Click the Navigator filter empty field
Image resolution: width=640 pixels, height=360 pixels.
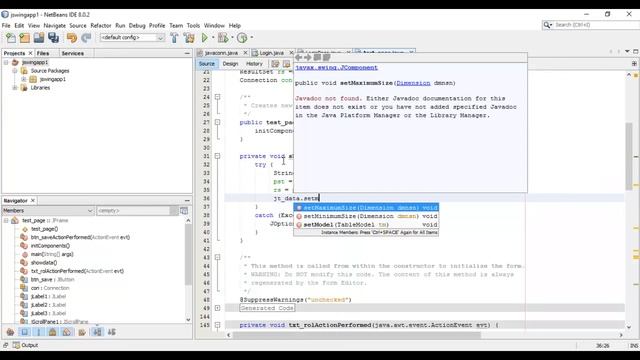tap(133, 211)
